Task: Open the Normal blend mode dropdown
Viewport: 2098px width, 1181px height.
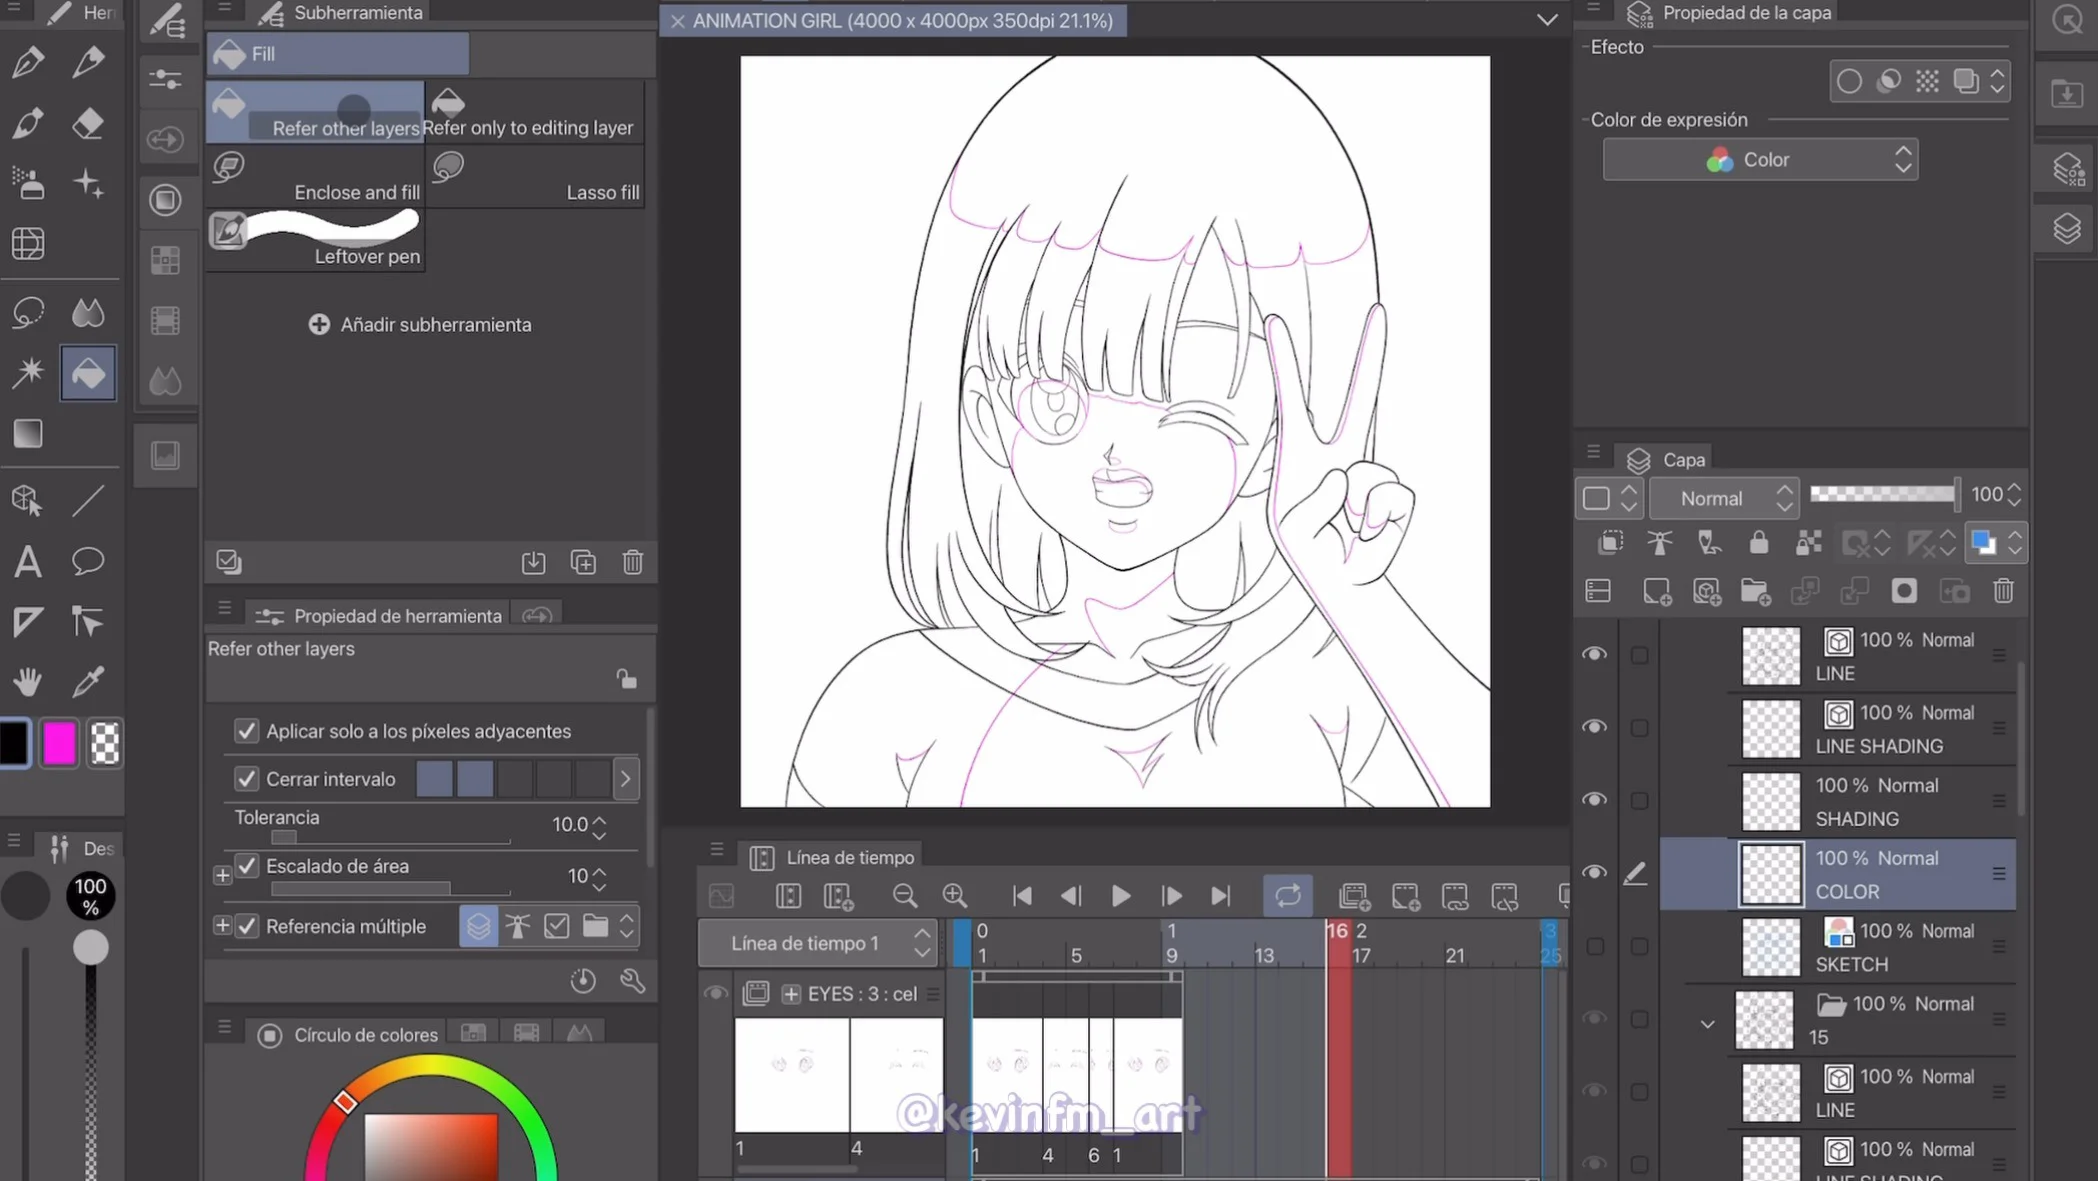Action: click(1724, 497)
